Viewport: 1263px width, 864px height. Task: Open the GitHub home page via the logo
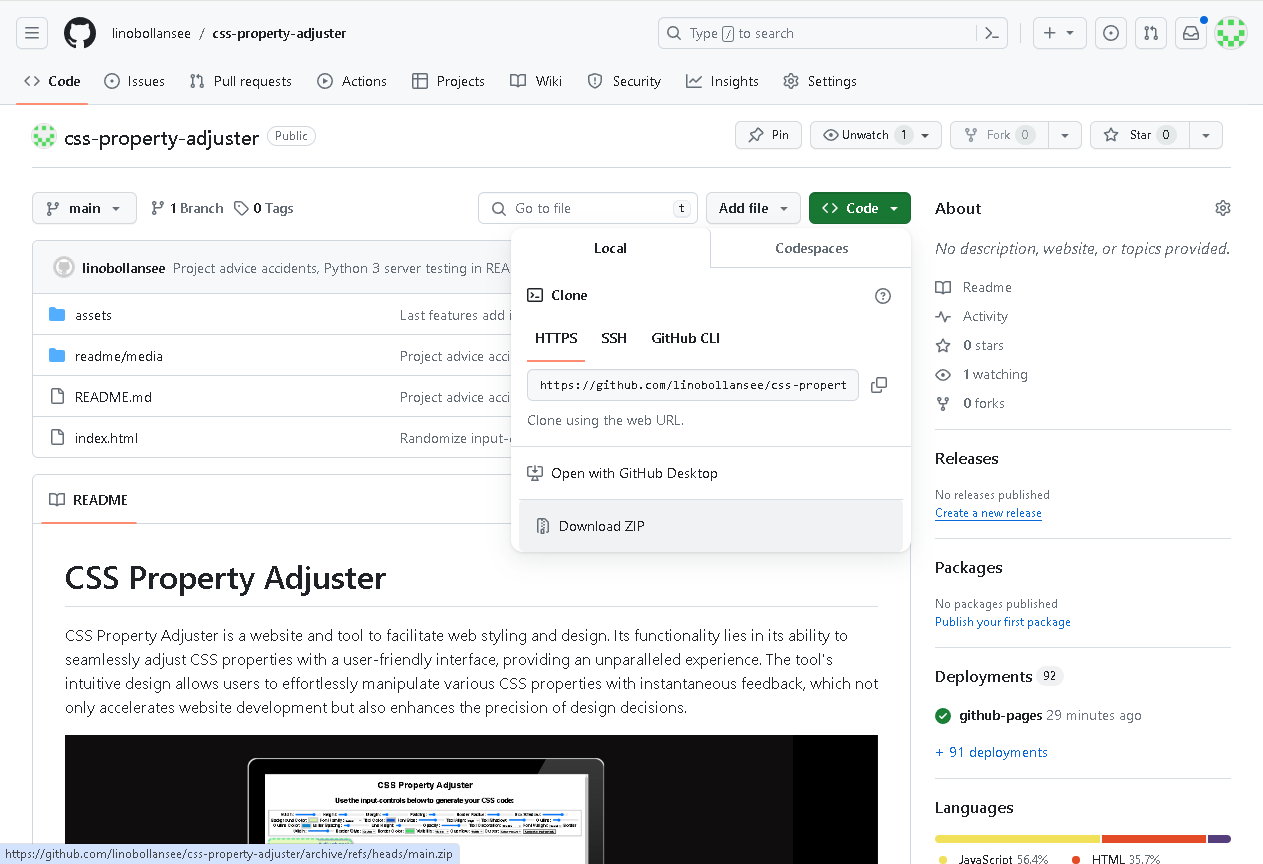pyautogui.click(x=79, y=32)
